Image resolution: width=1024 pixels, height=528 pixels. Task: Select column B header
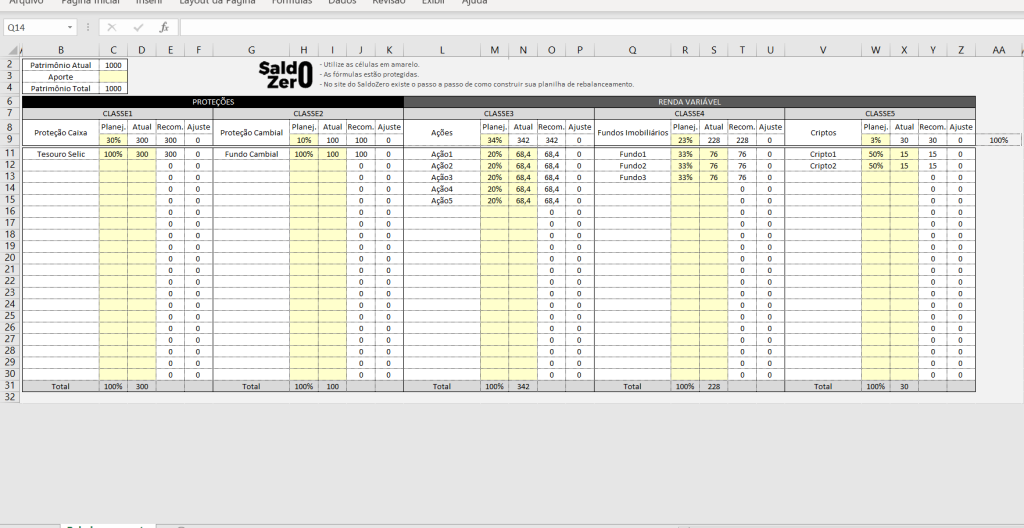(x=61, y=50)
